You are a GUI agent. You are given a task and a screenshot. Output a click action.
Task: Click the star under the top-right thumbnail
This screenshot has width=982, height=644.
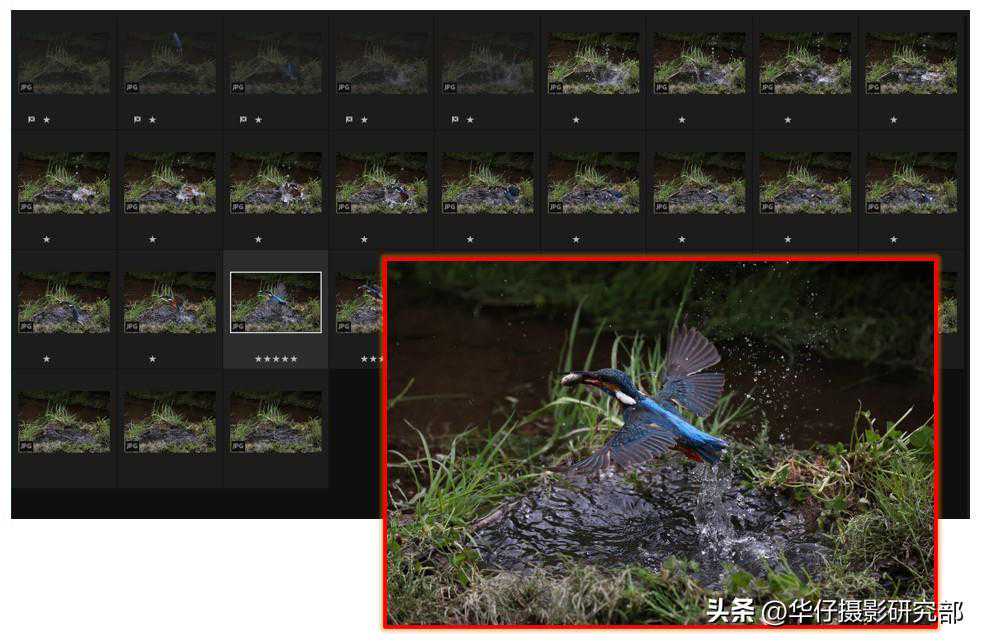pos(893,119)
